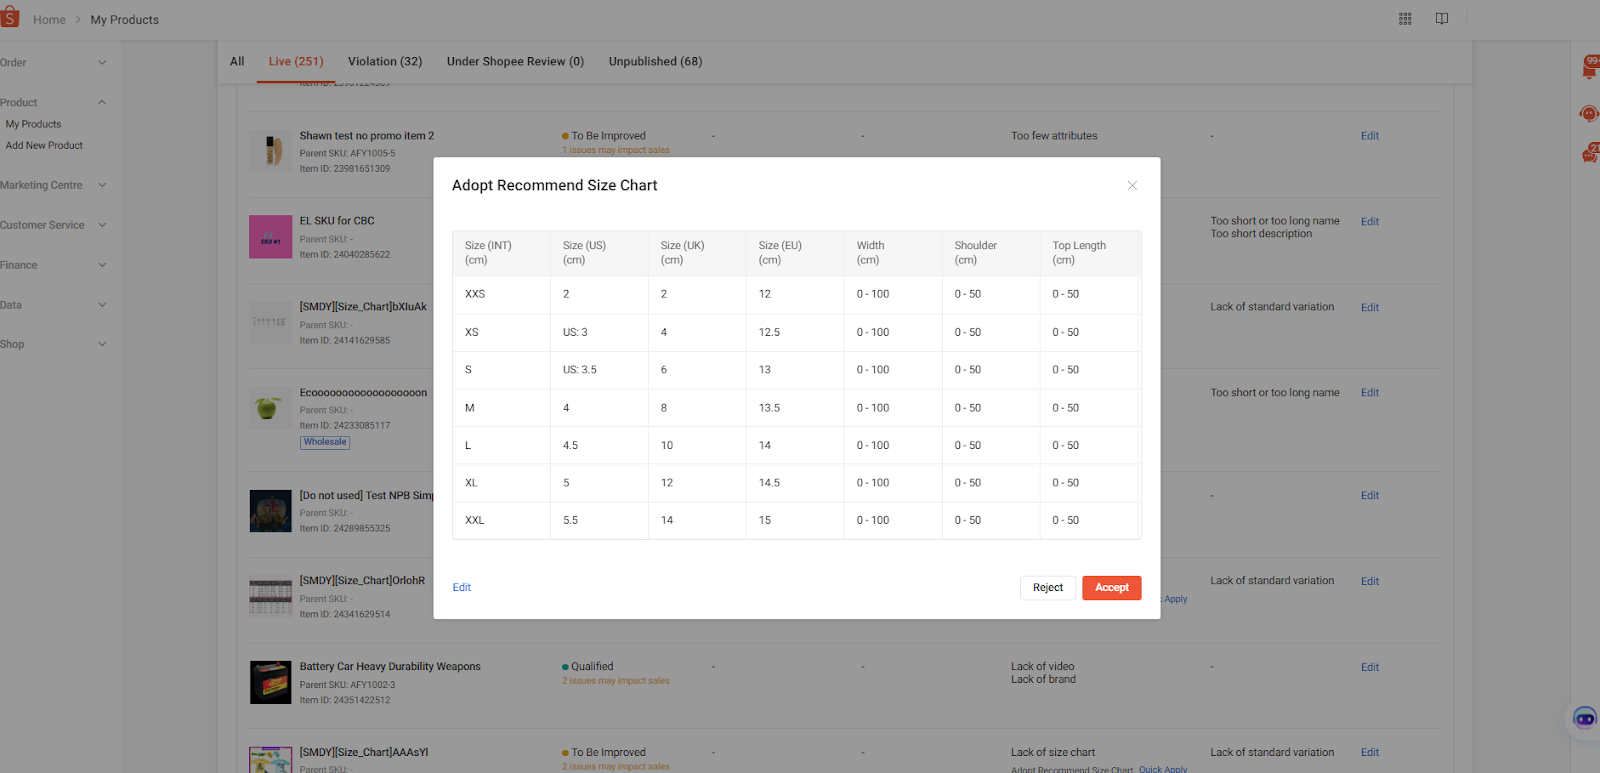Open the seller education book icon
Viewport: 1600px width, 773px height.
1442,19
